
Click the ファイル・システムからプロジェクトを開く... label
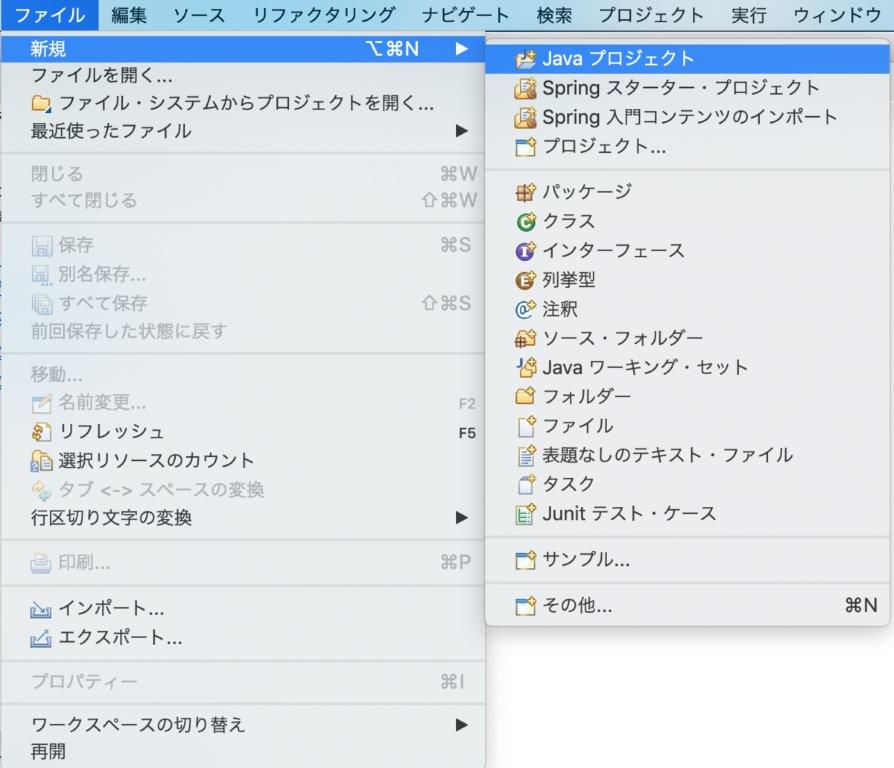click(246, 104)
